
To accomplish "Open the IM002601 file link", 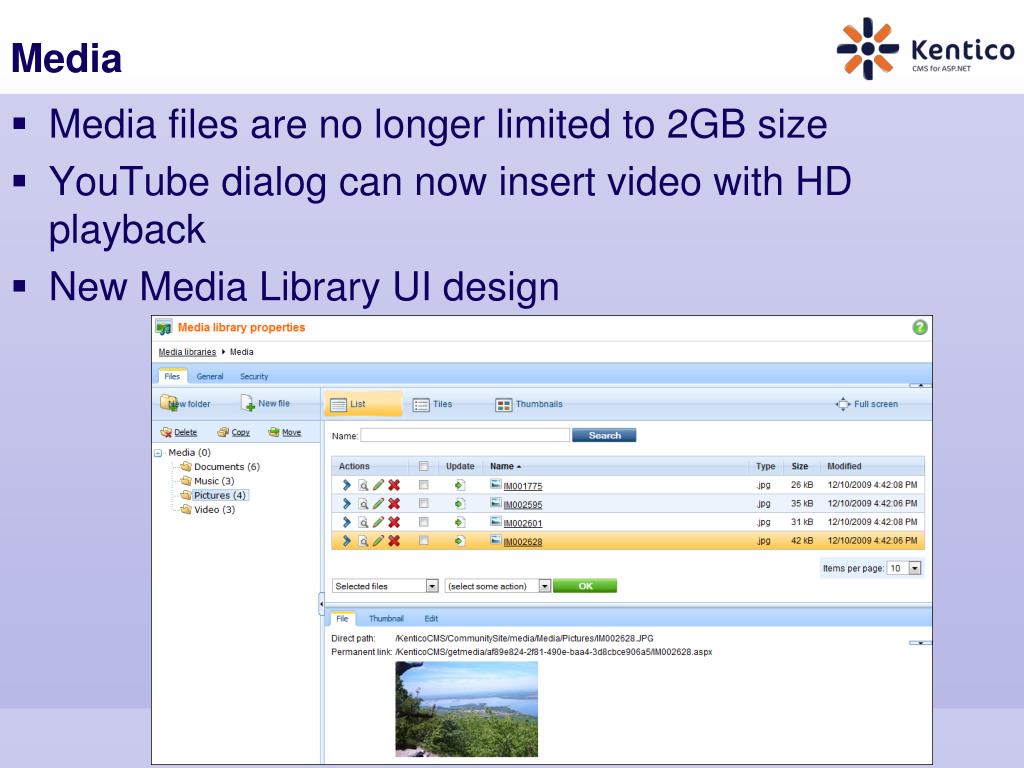I will point(522,523).
